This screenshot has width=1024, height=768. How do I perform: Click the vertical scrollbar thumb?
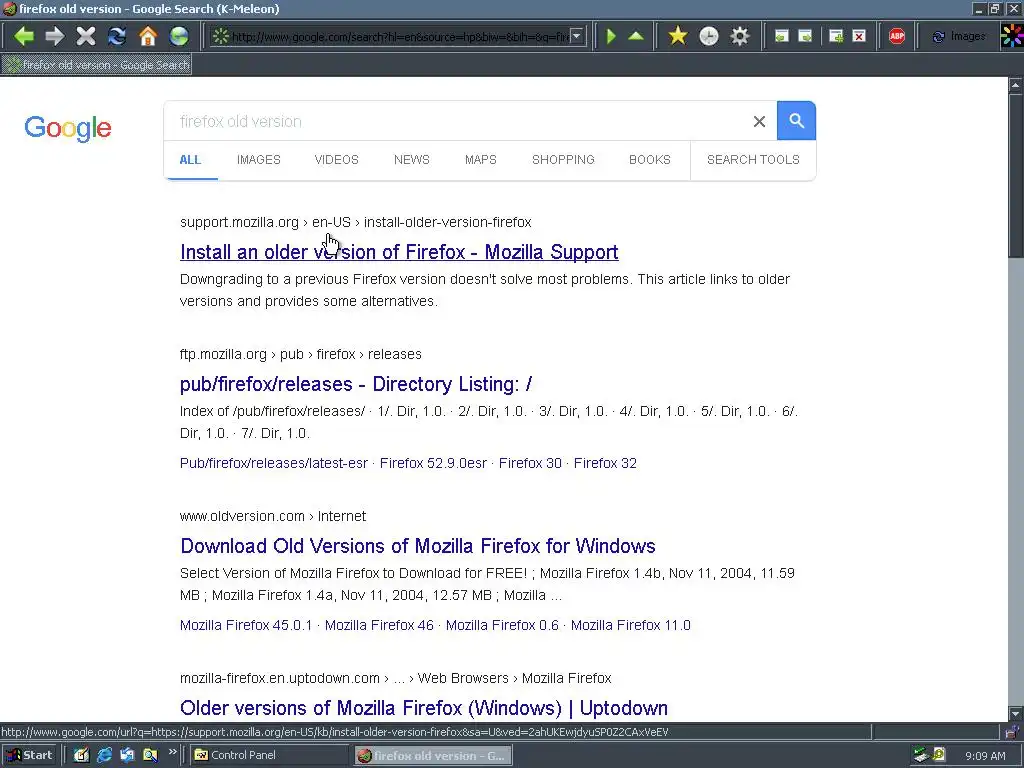[x=1016, y=175]
